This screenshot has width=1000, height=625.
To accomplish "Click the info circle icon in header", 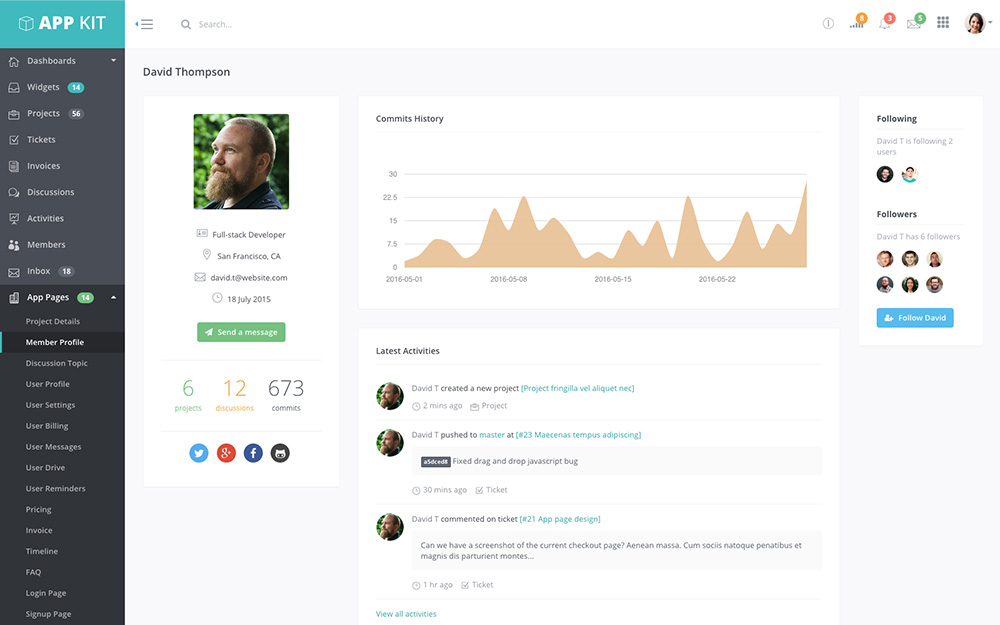I will [x=828, y=24].
